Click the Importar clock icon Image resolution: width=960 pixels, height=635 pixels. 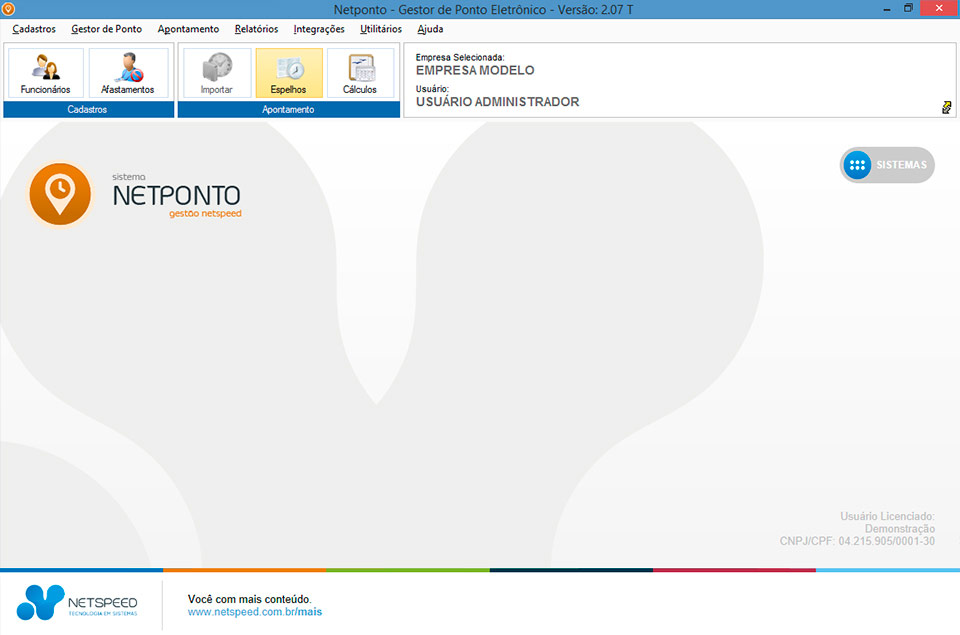tap(217, 73)
